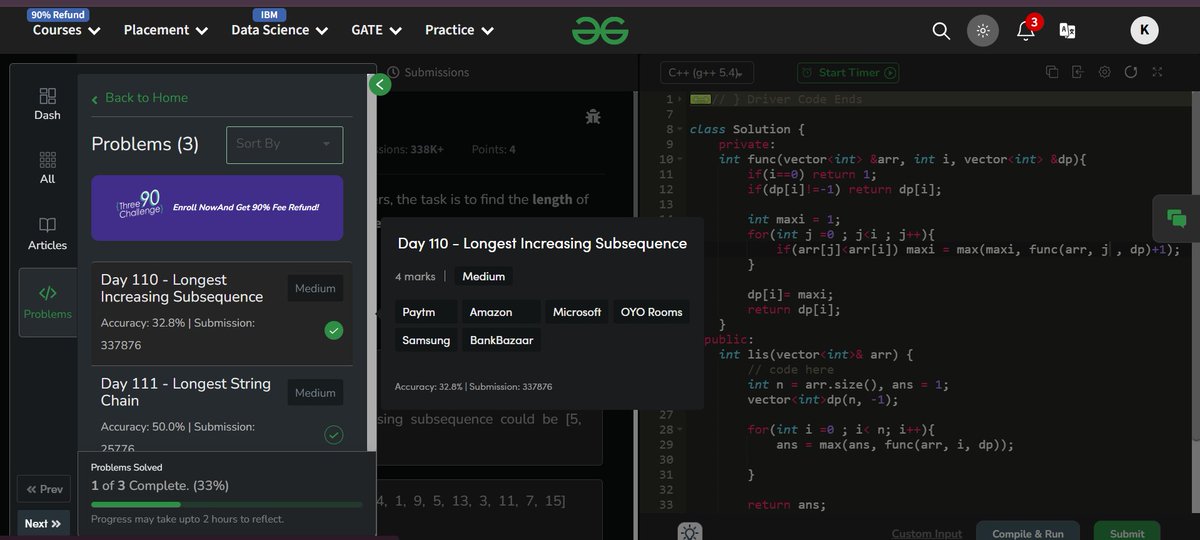The width and height of the screenshot is (1200, 540).
Task: Click the copy code icon in editor
Action: (x=1052, y=72)
